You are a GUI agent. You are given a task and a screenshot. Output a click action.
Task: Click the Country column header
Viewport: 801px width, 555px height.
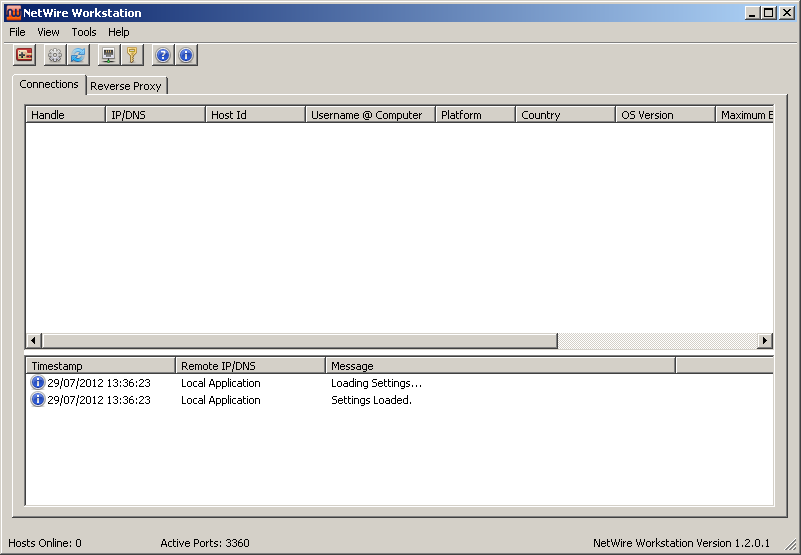[x=564, y=114]
